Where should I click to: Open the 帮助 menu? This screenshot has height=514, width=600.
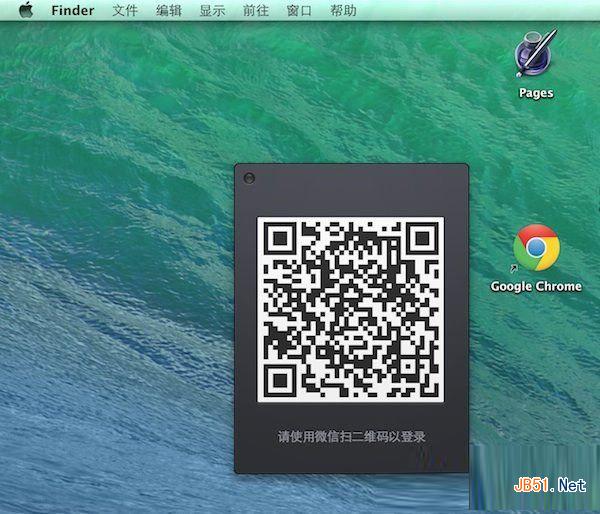click(x=343, y=10)
